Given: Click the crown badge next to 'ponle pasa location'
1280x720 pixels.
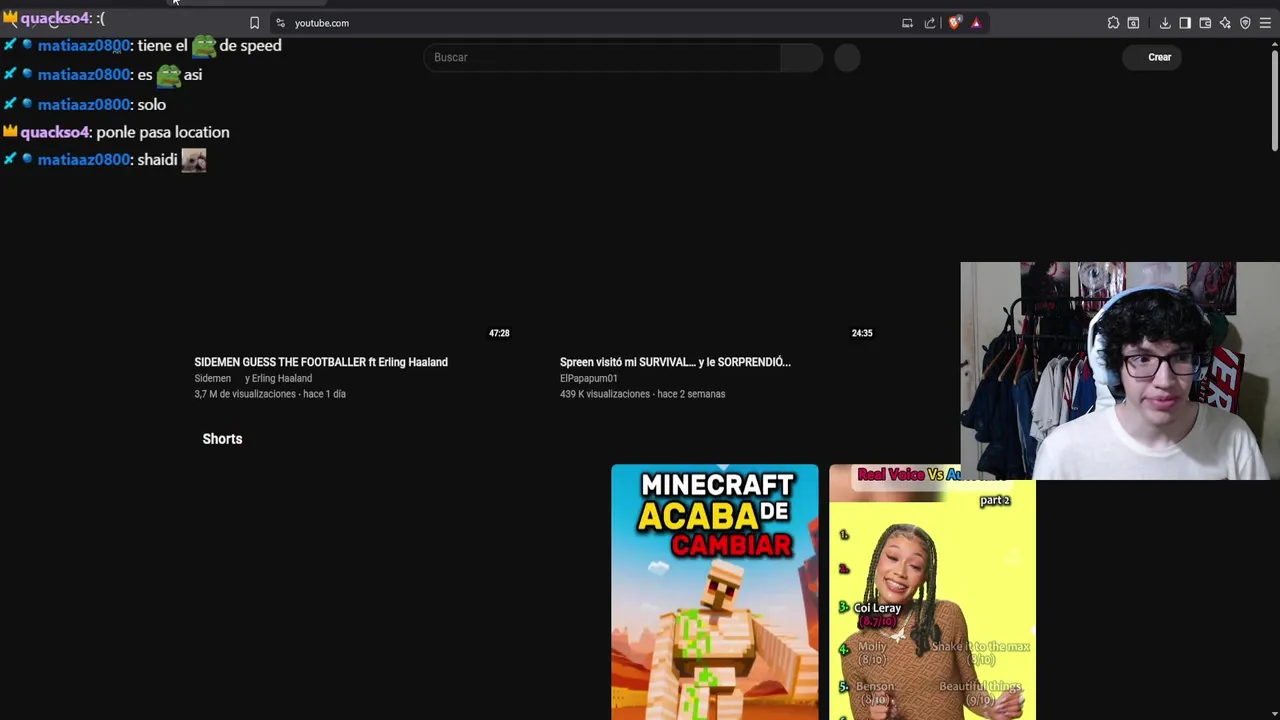Looking at the screenshot, I should 10,132.
